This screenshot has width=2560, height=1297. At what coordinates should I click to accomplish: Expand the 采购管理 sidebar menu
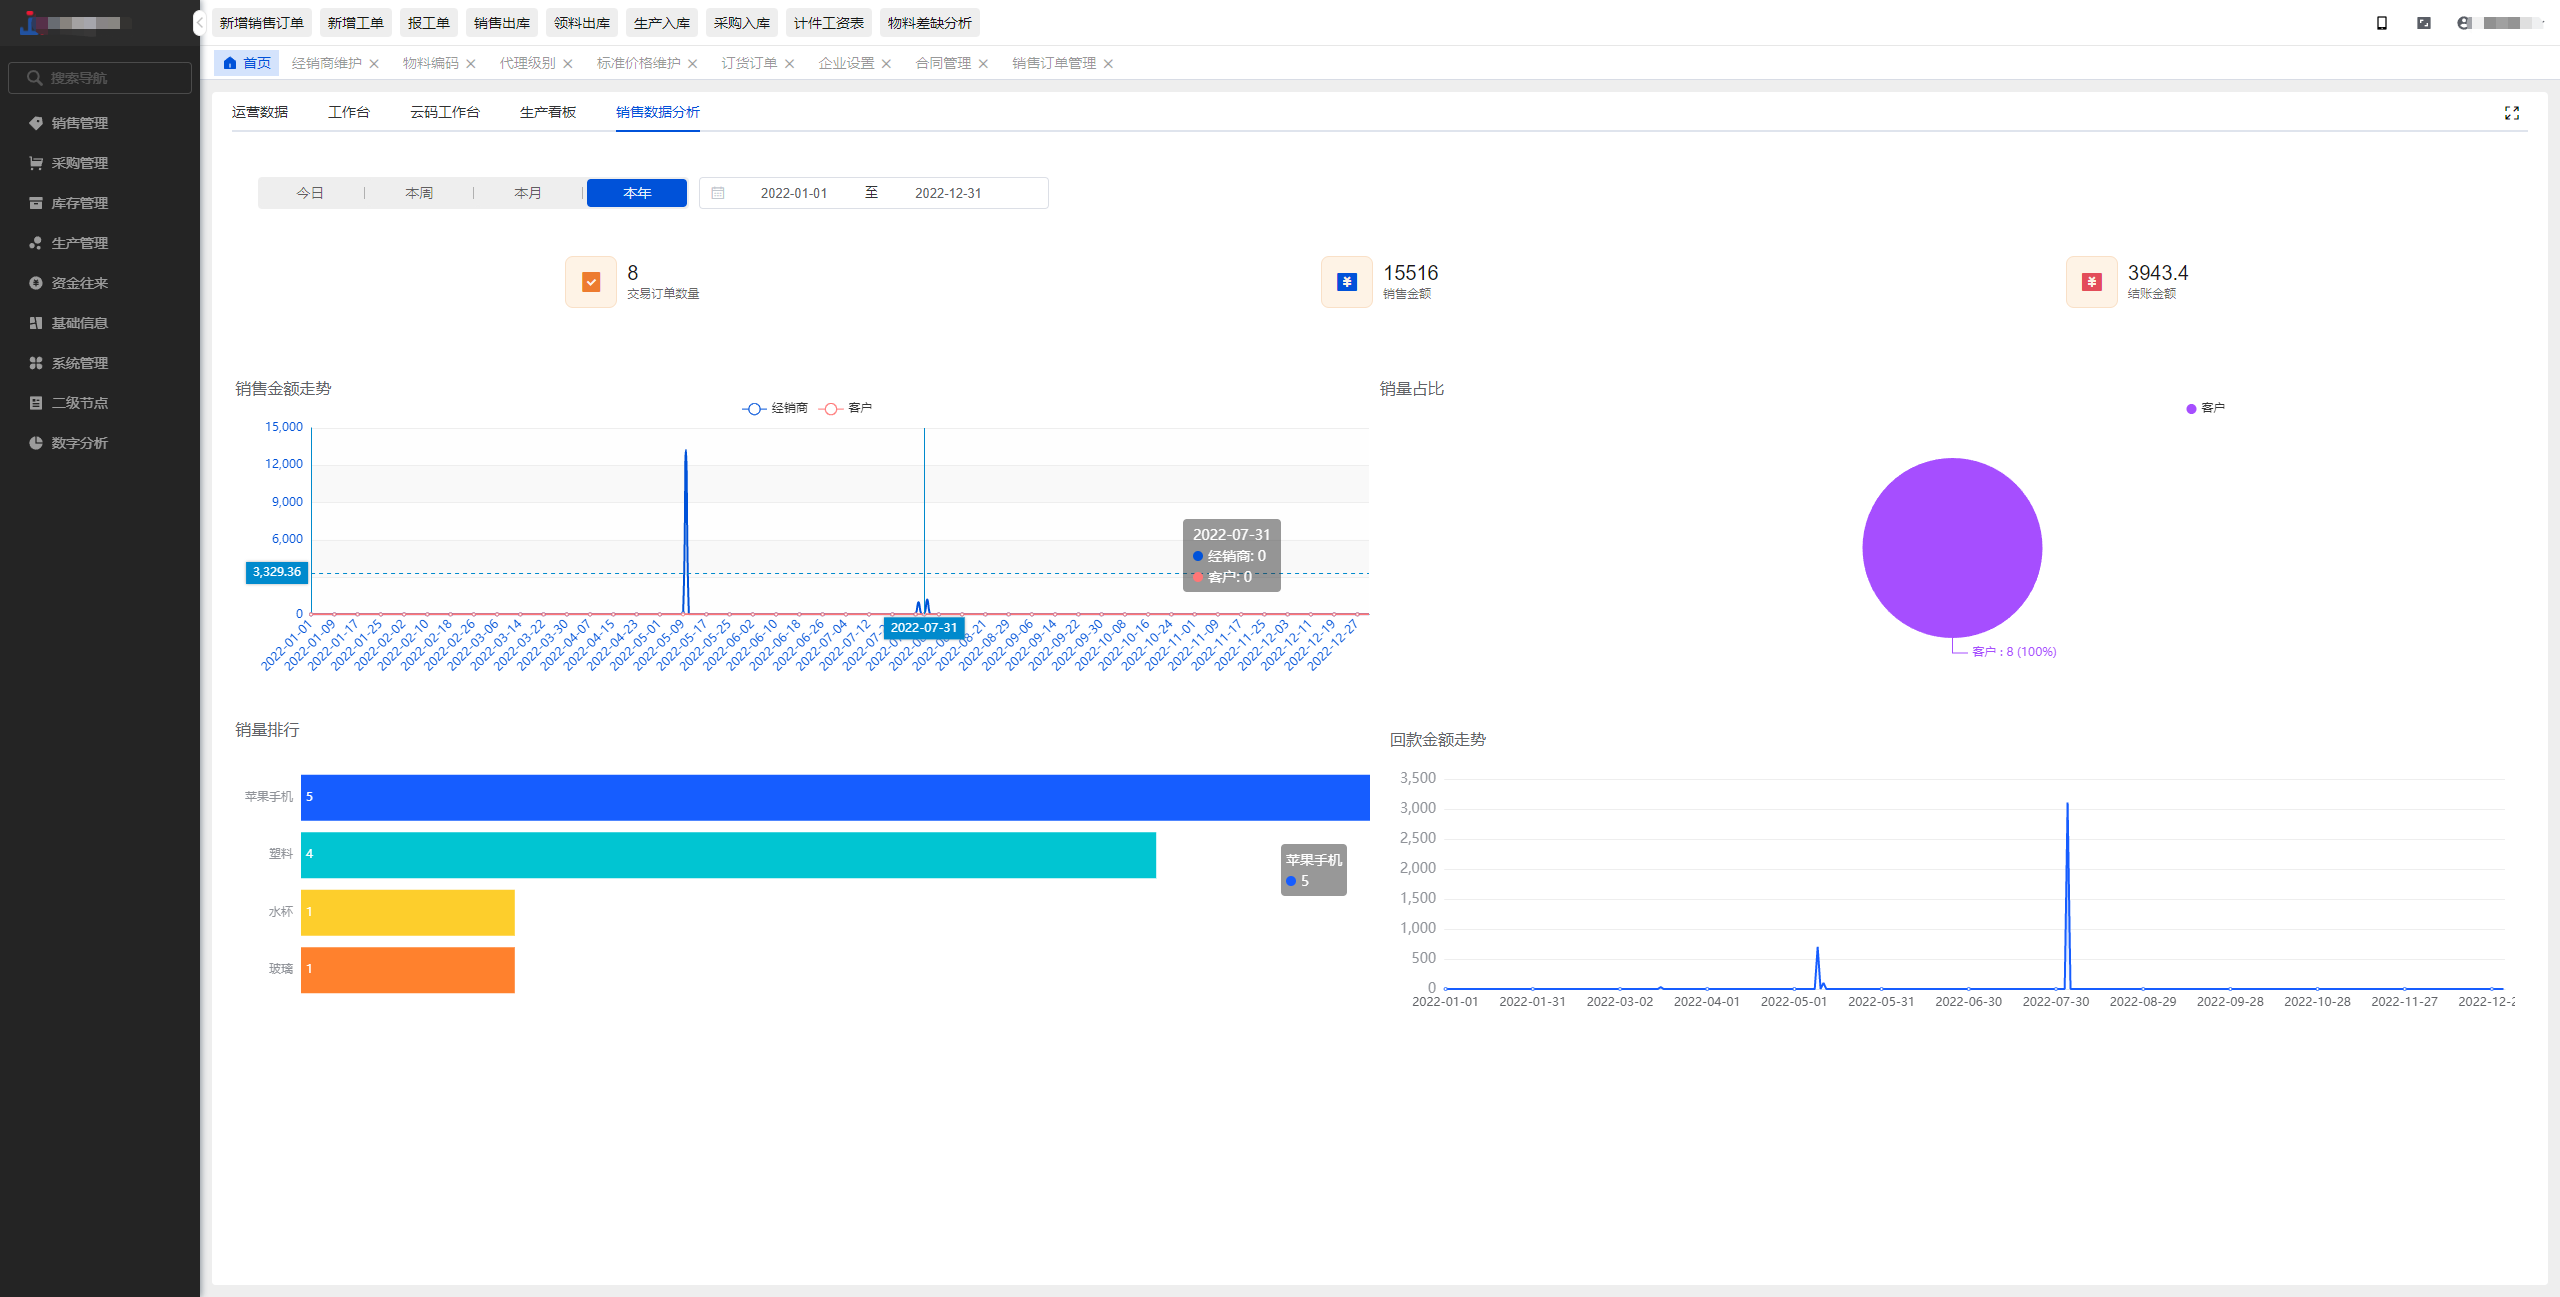coord(100,163)
